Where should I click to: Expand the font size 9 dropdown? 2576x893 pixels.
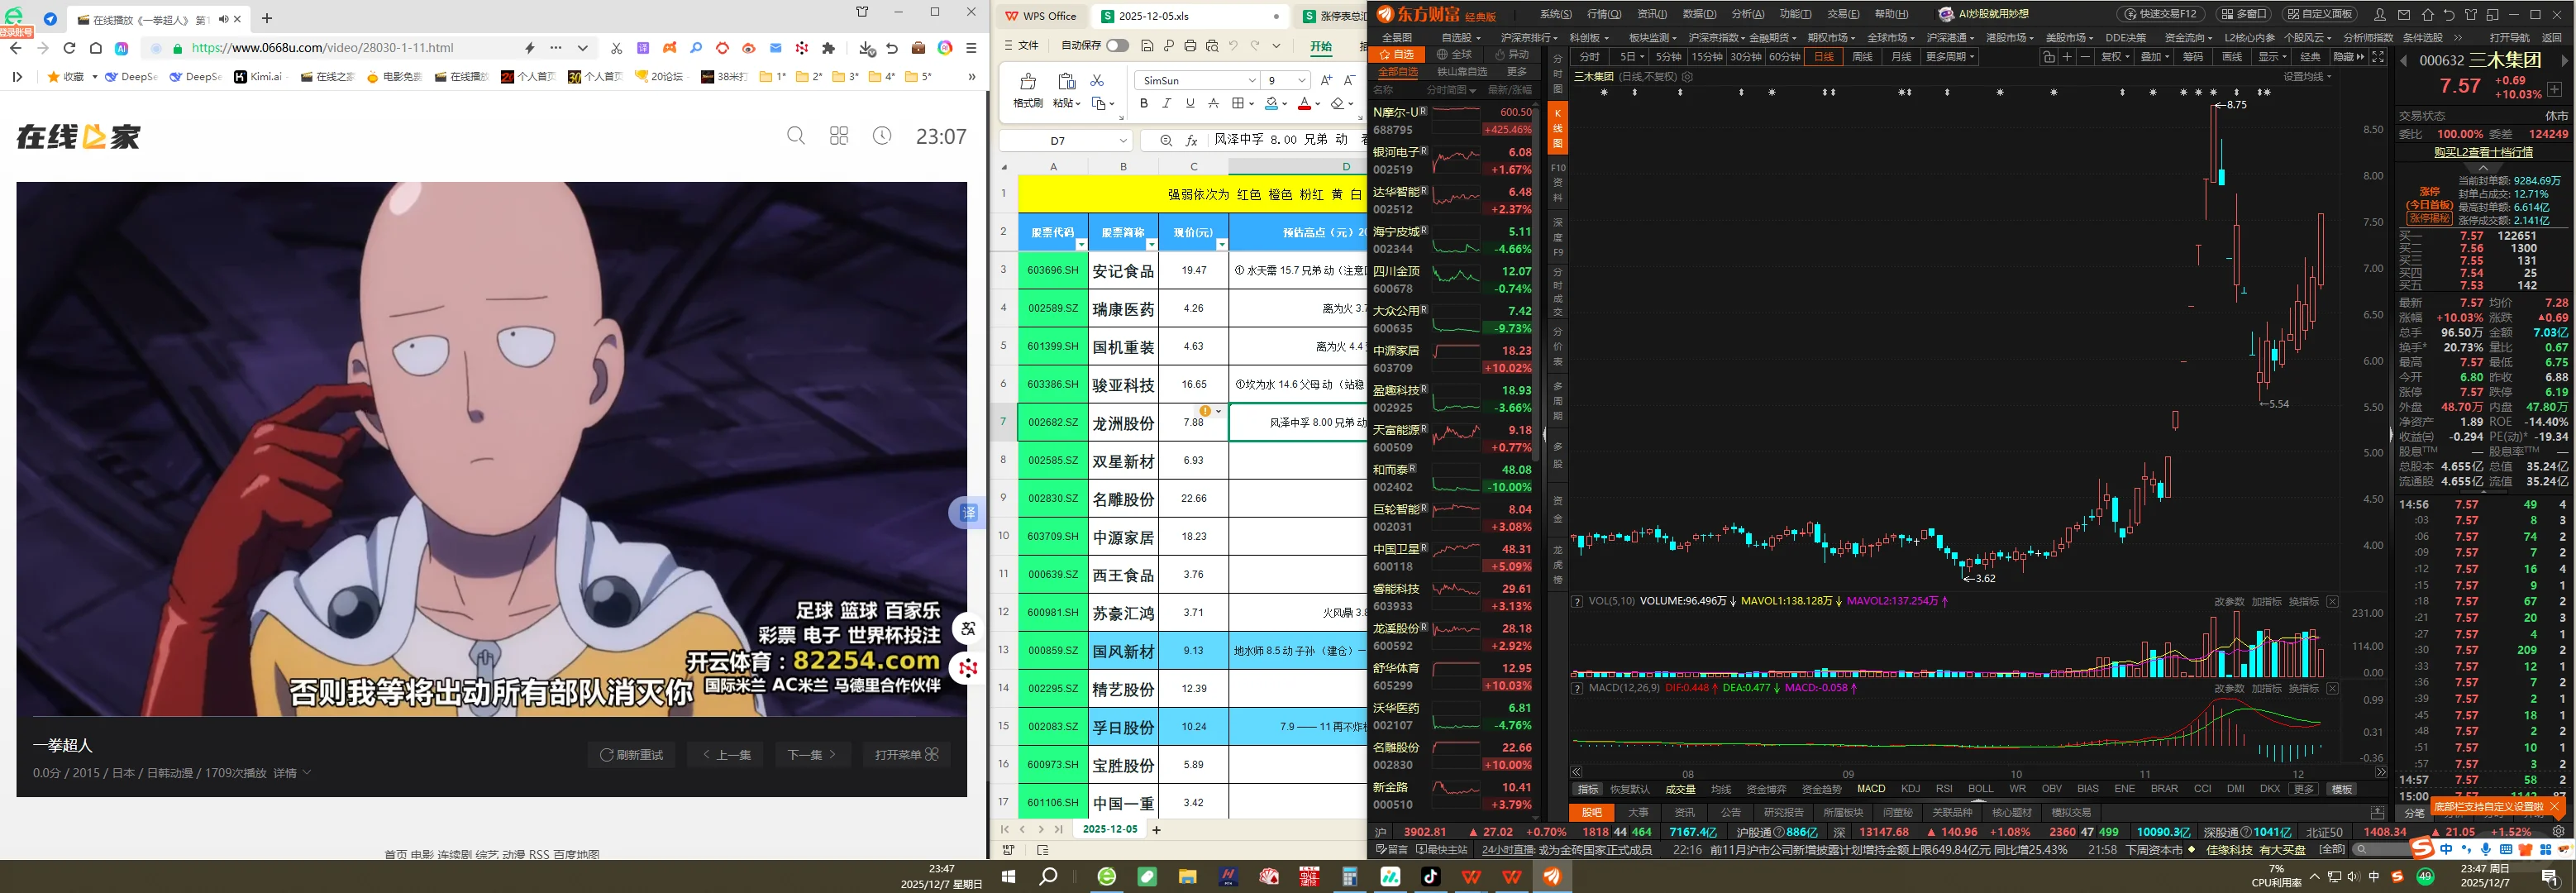click(x=1301, y=80)
